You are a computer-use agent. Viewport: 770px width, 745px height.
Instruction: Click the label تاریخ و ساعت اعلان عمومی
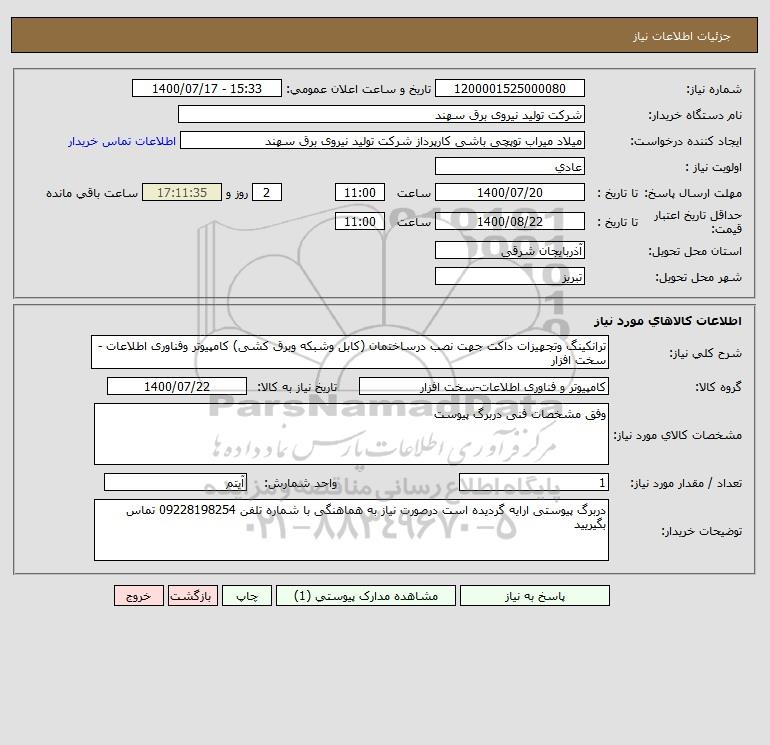(x=358, y=89)
